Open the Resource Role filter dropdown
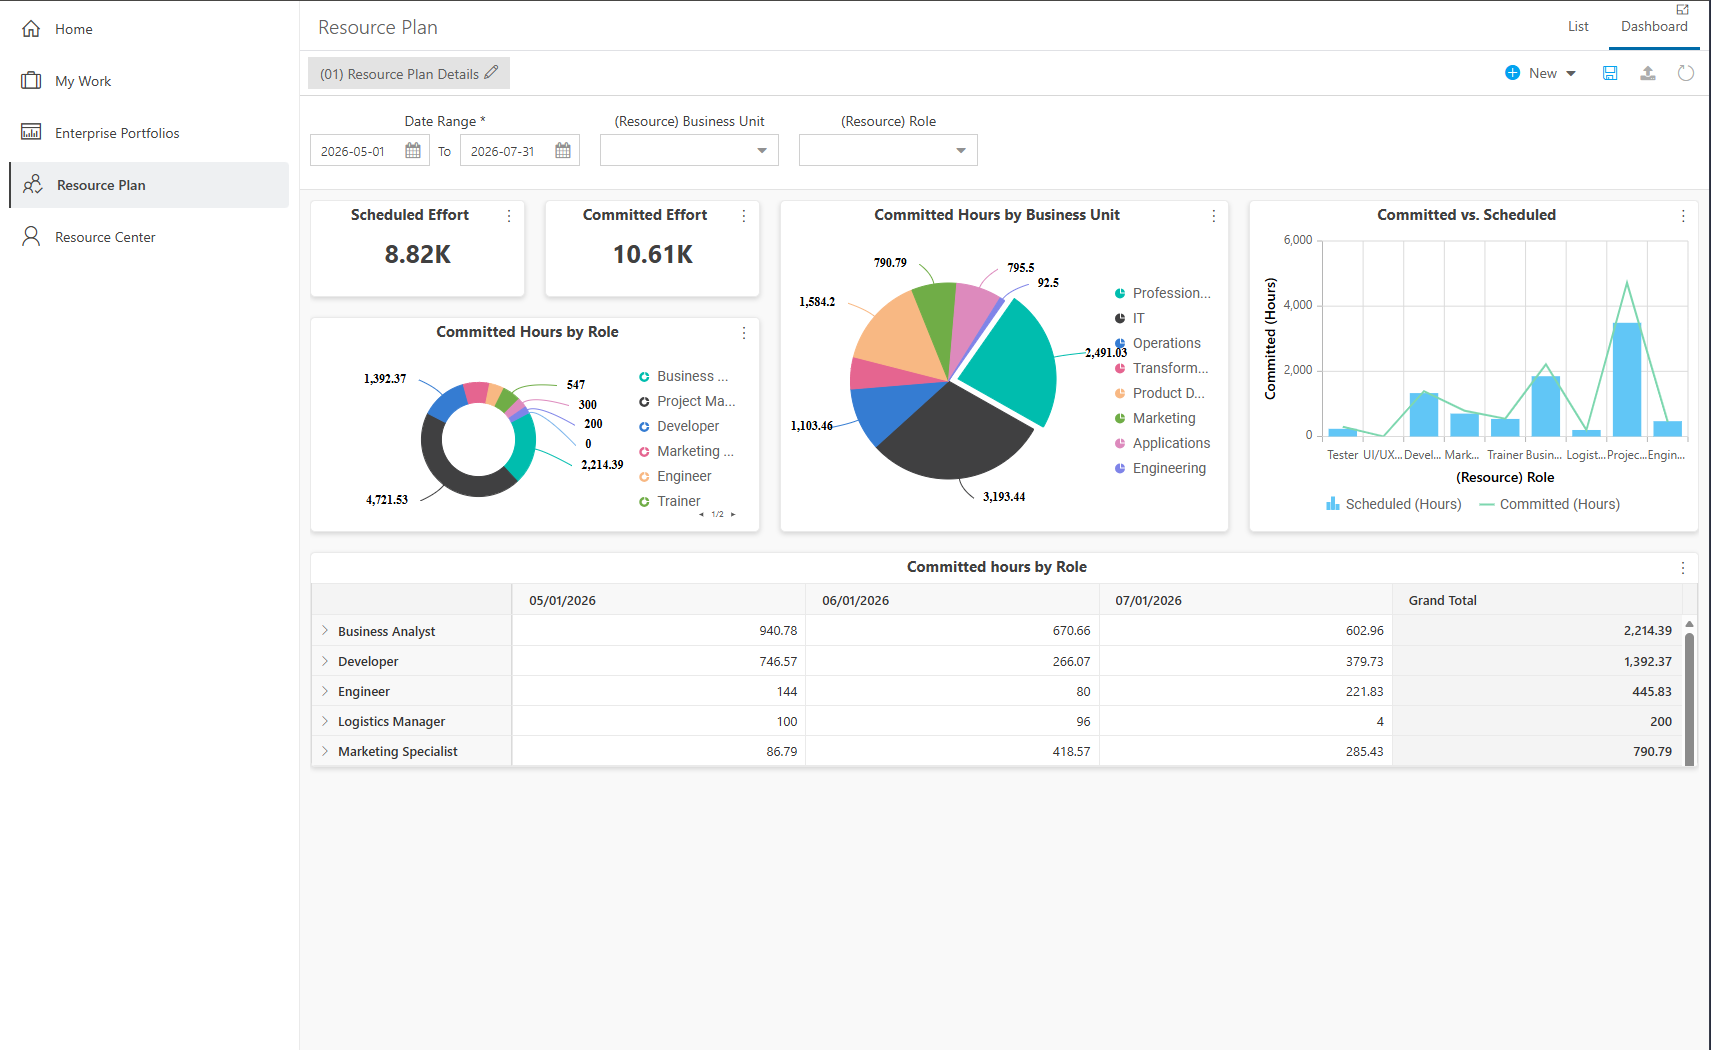The image size is (1711, 1050). (888, 150)
